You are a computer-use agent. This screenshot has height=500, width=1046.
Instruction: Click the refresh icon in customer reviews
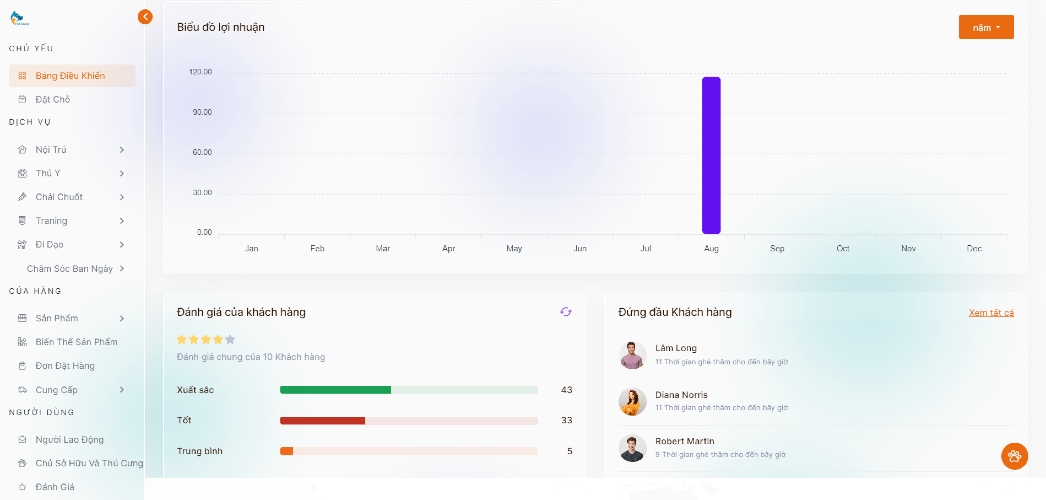pyautogui.click(x=566, y=312)
